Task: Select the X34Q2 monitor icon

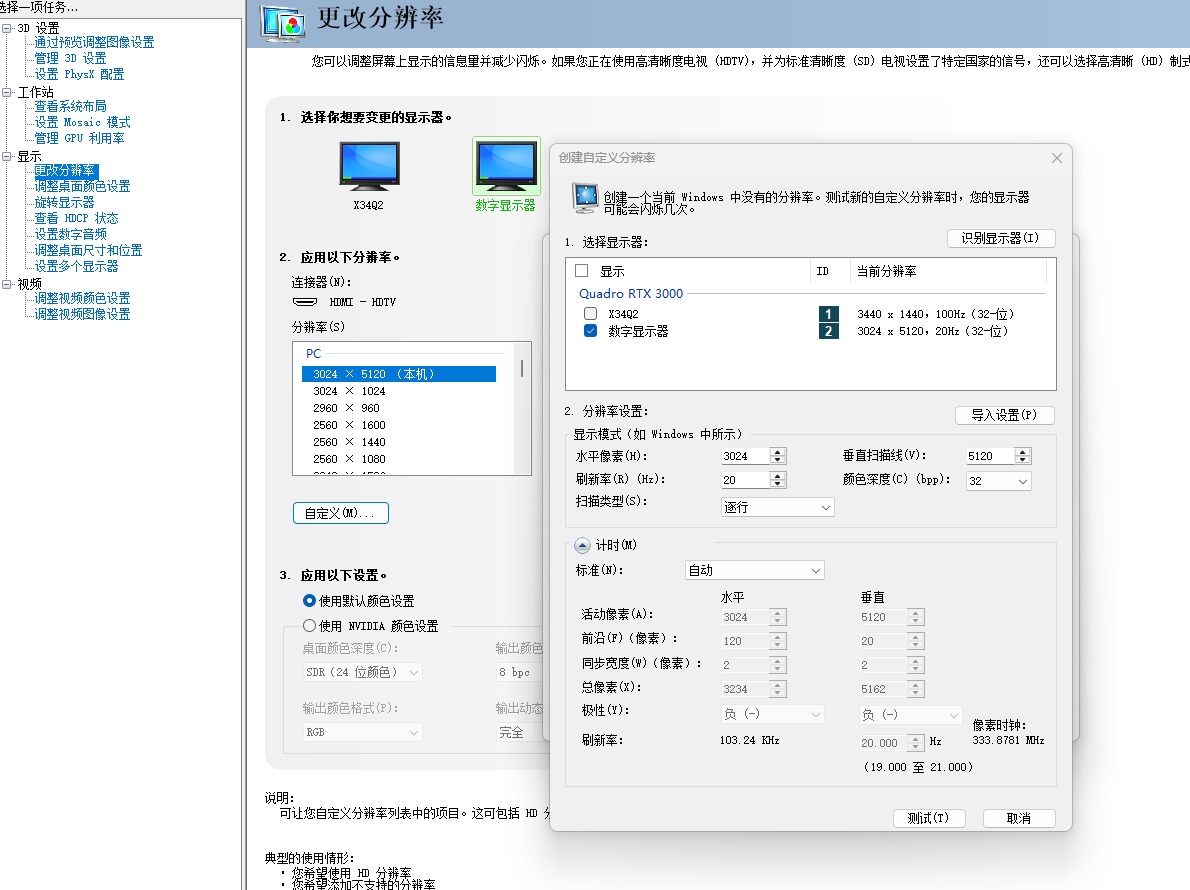Action: [369, 168]
